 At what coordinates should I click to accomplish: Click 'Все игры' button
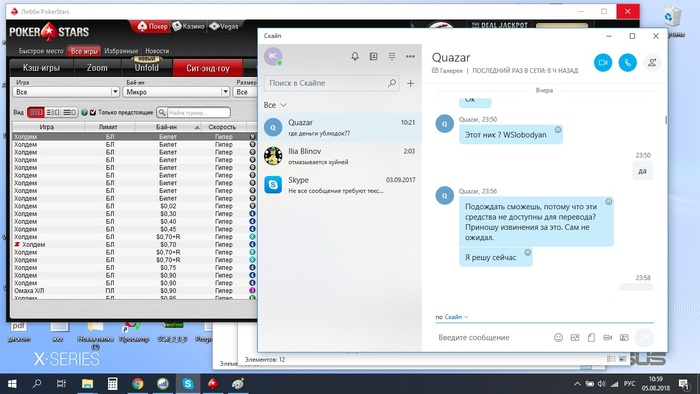point(84,51)
